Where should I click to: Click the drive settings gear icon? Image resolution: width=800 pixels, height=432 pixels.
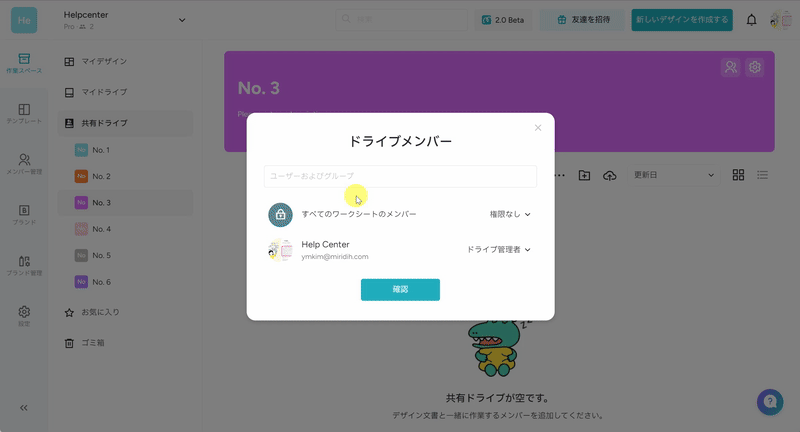point(756,68)
